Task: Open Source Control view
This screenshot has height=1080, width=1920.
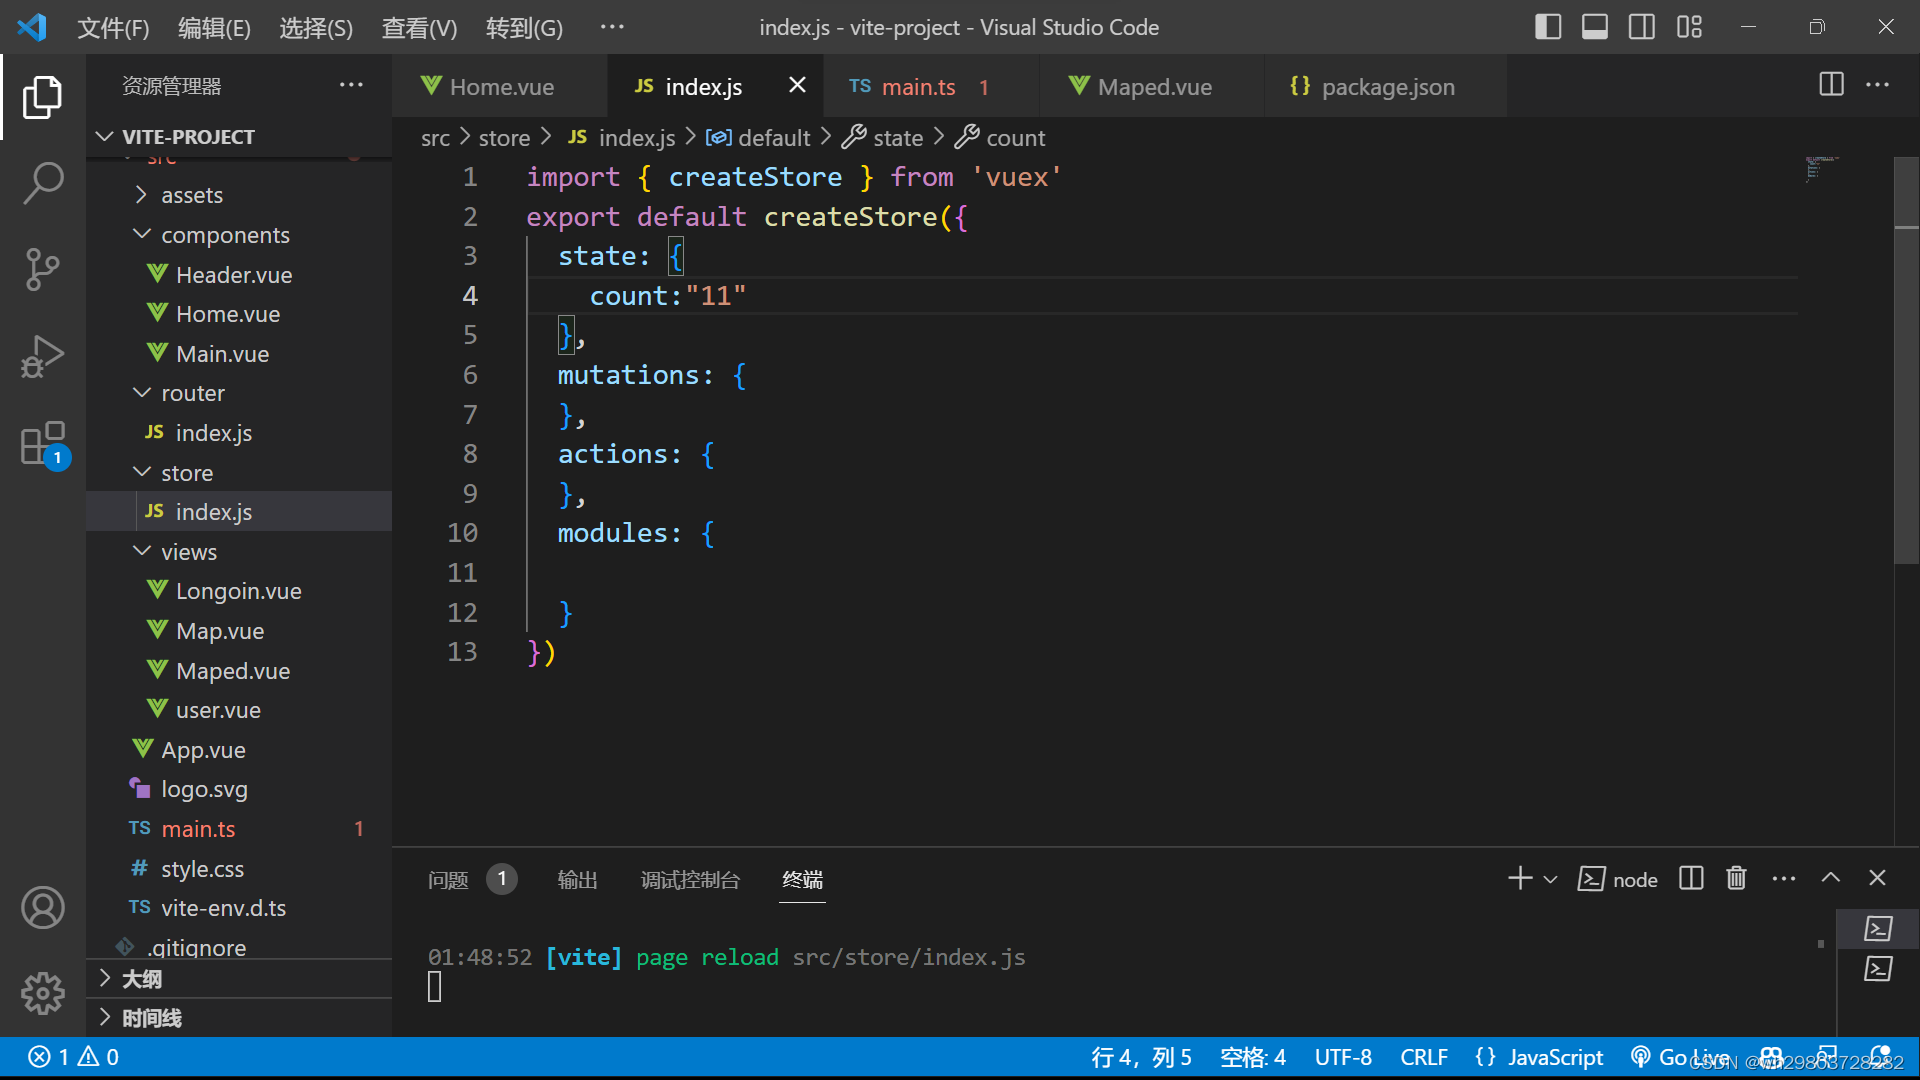Action: point(42,270)
